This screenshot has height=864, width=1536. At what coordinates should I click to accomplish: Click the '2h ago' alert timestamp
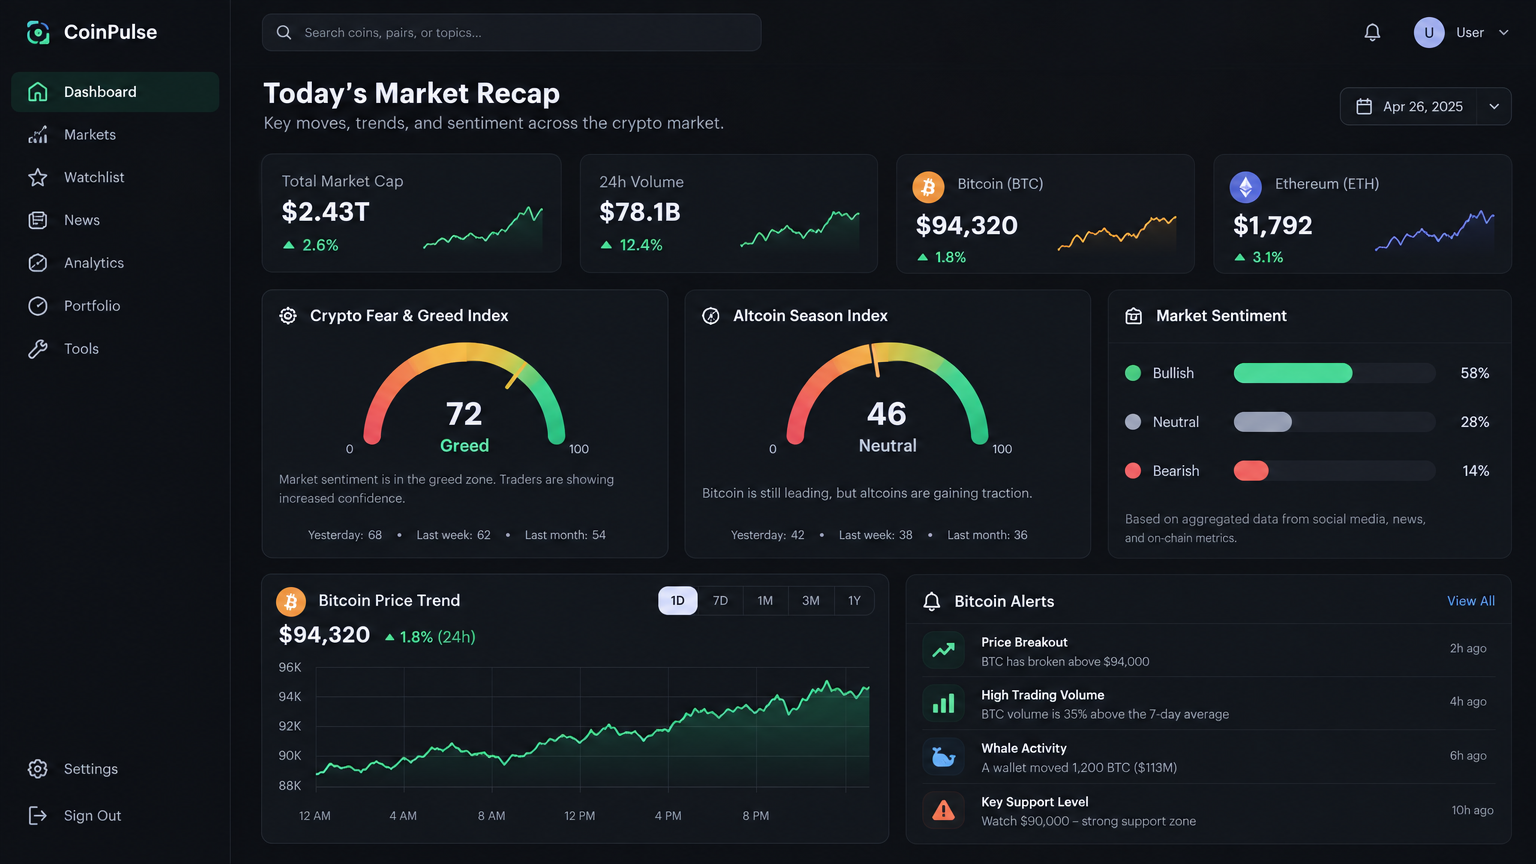click(1468, 648)
